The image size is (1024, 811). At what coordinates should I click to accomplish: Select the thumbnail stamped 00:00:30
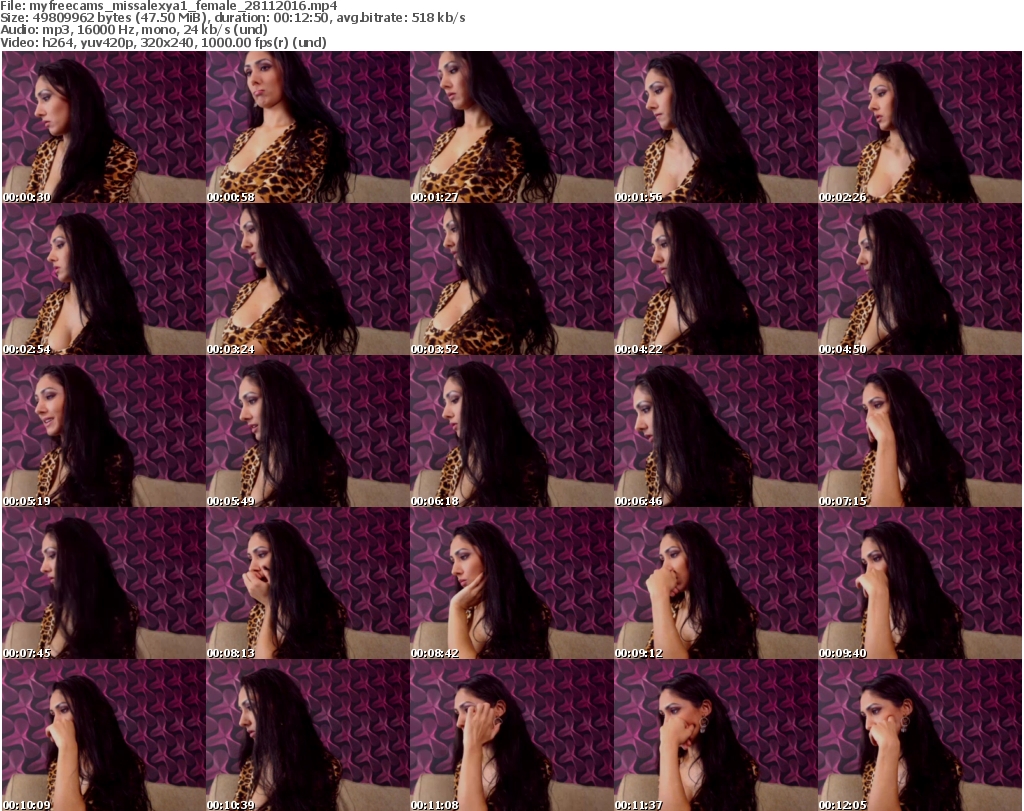click(x=104, y=127)
